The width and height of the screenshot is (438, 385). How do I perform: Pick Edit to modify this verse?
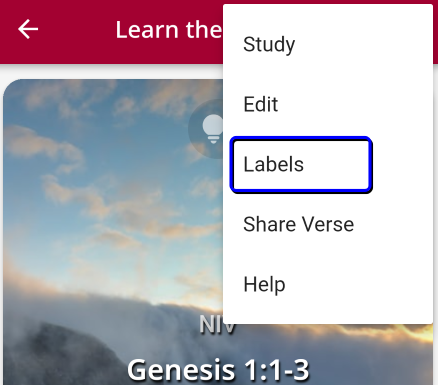(x=261, y=104)
